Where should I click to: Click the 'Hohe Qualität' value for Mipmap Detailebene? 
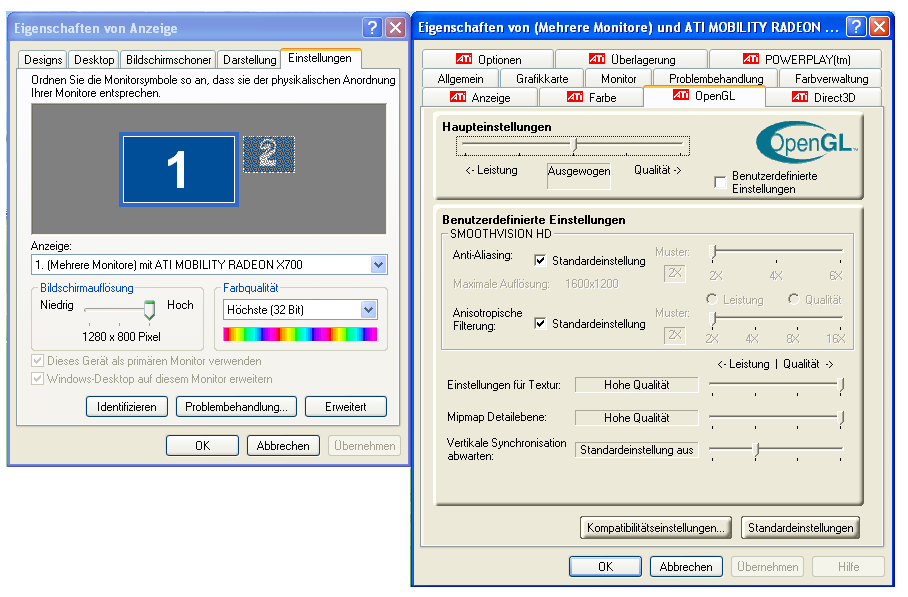click(636, 417)
